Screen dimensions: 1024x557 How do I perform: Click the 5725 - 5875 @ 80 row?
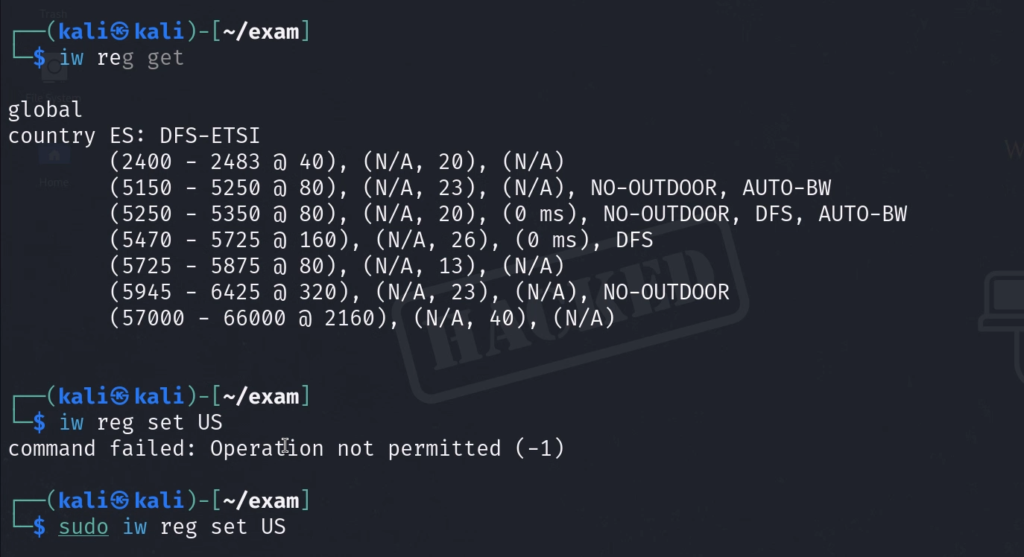click(338, 266)
